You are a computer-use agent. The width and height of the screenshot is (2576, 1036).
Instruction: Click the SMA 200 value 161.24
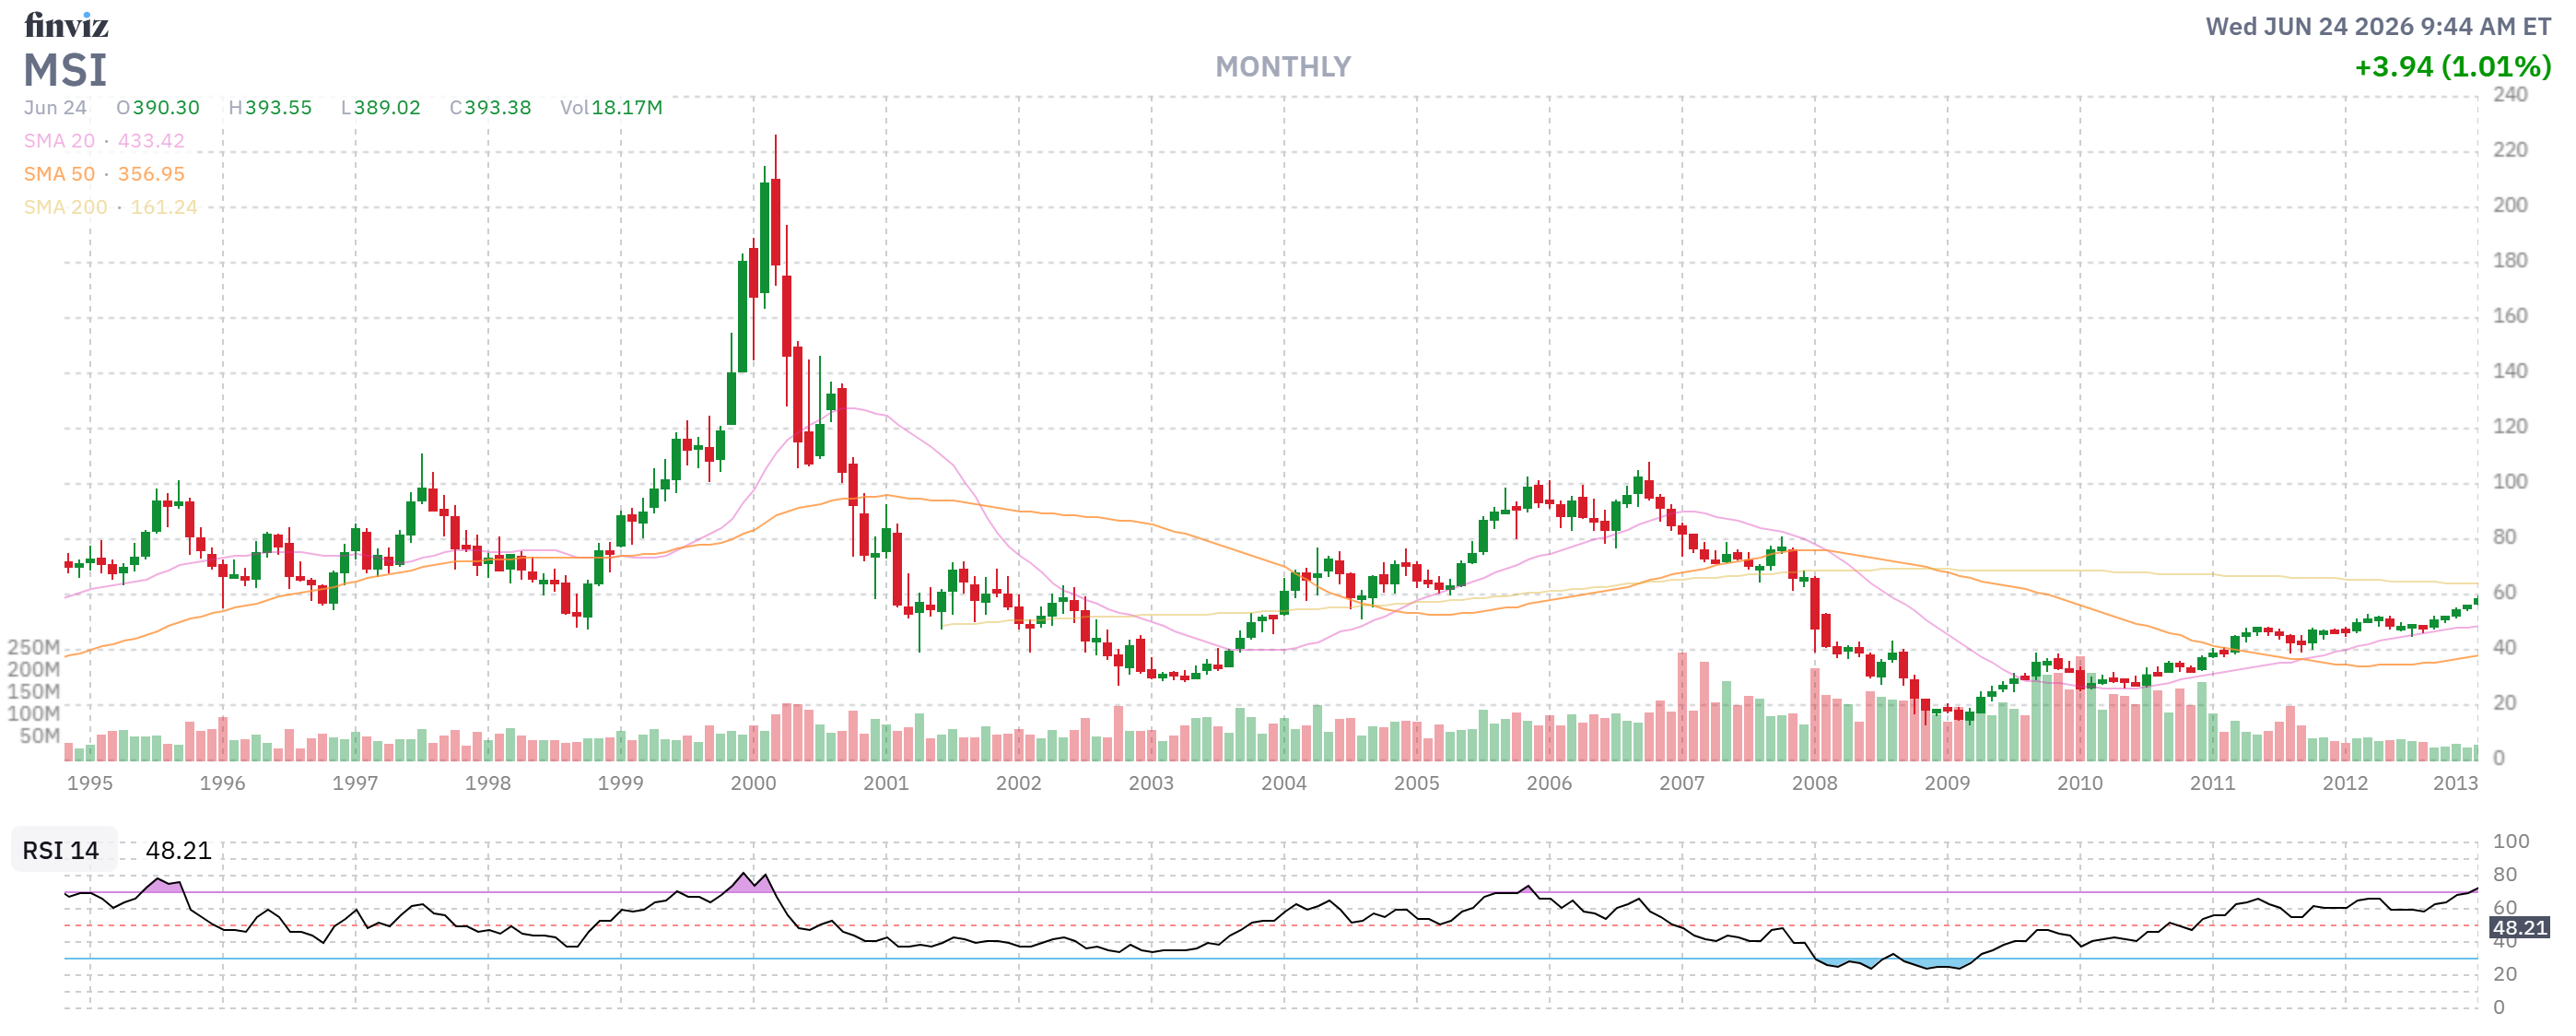point(164,207)
